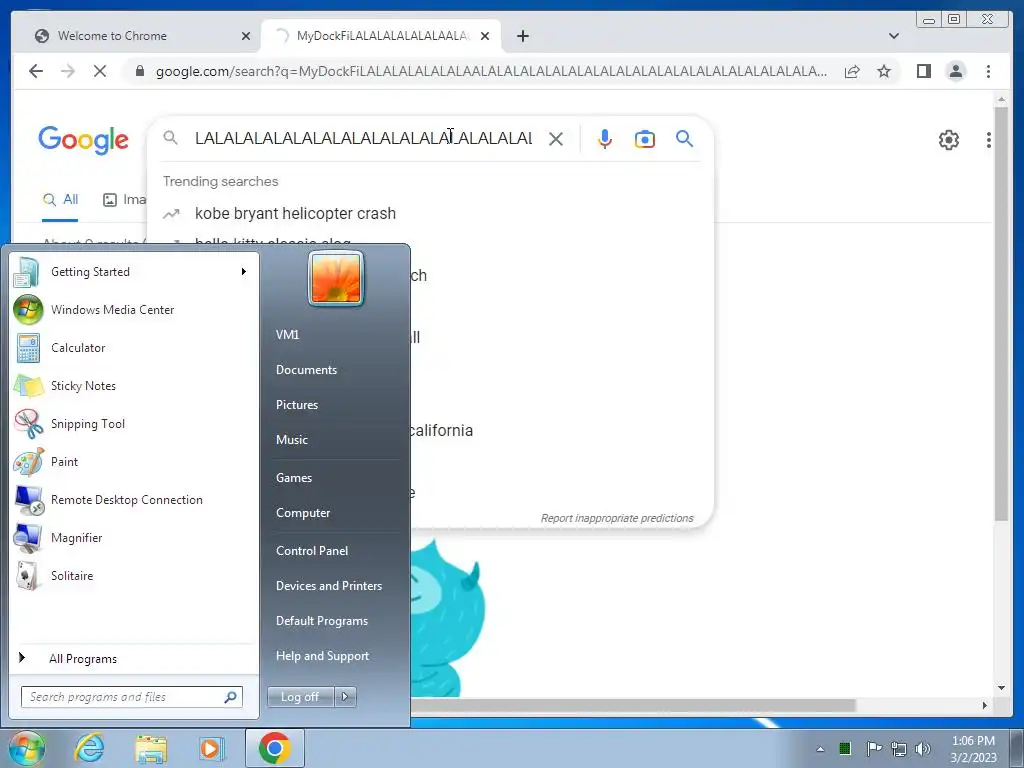Open new Chrome tab with plus
Screen dimensions: 1024x768
tap(522, 36)
